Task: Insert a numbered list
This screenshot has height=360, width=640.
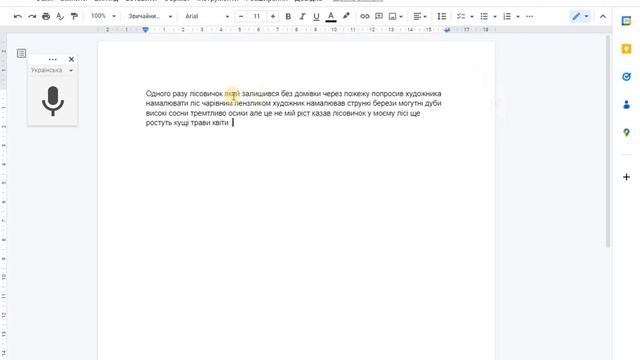Action: coord(507,16)
